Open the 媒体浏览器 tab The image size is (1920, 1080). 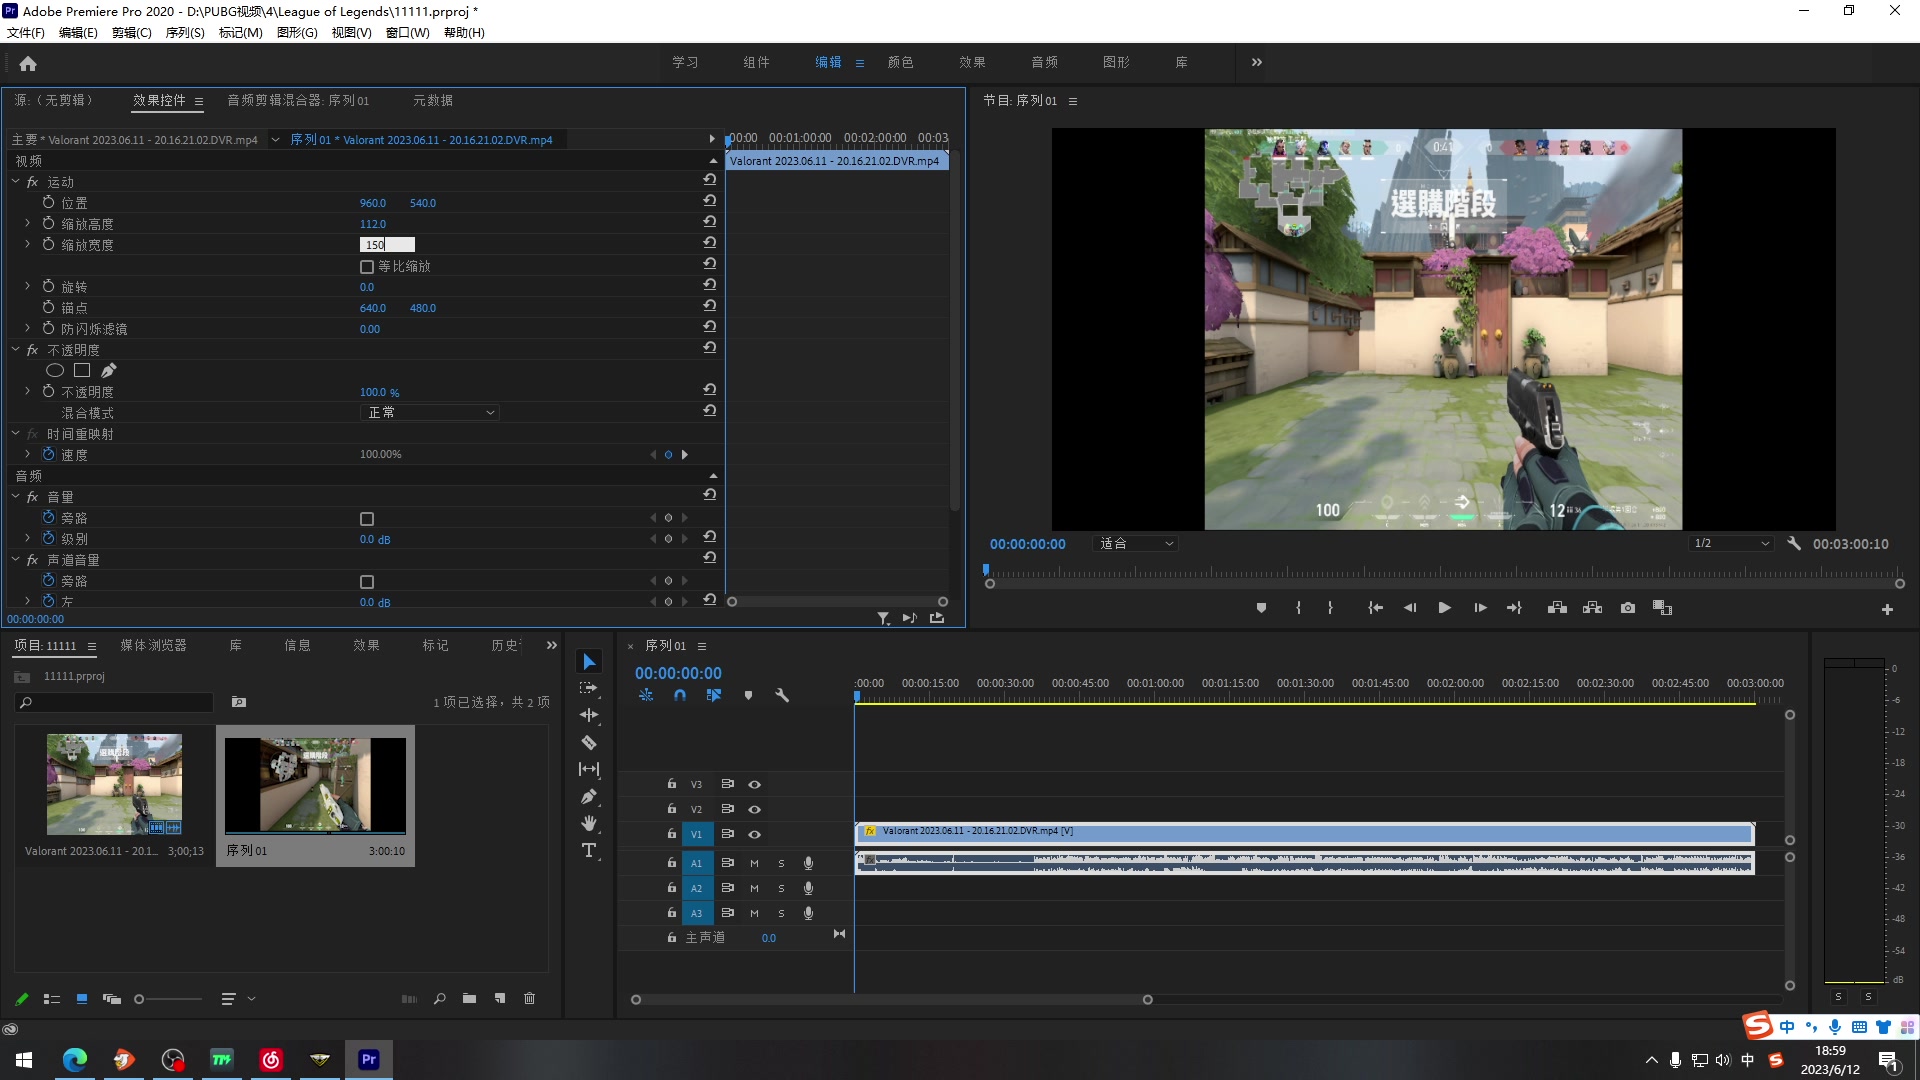tap(153, 646)
